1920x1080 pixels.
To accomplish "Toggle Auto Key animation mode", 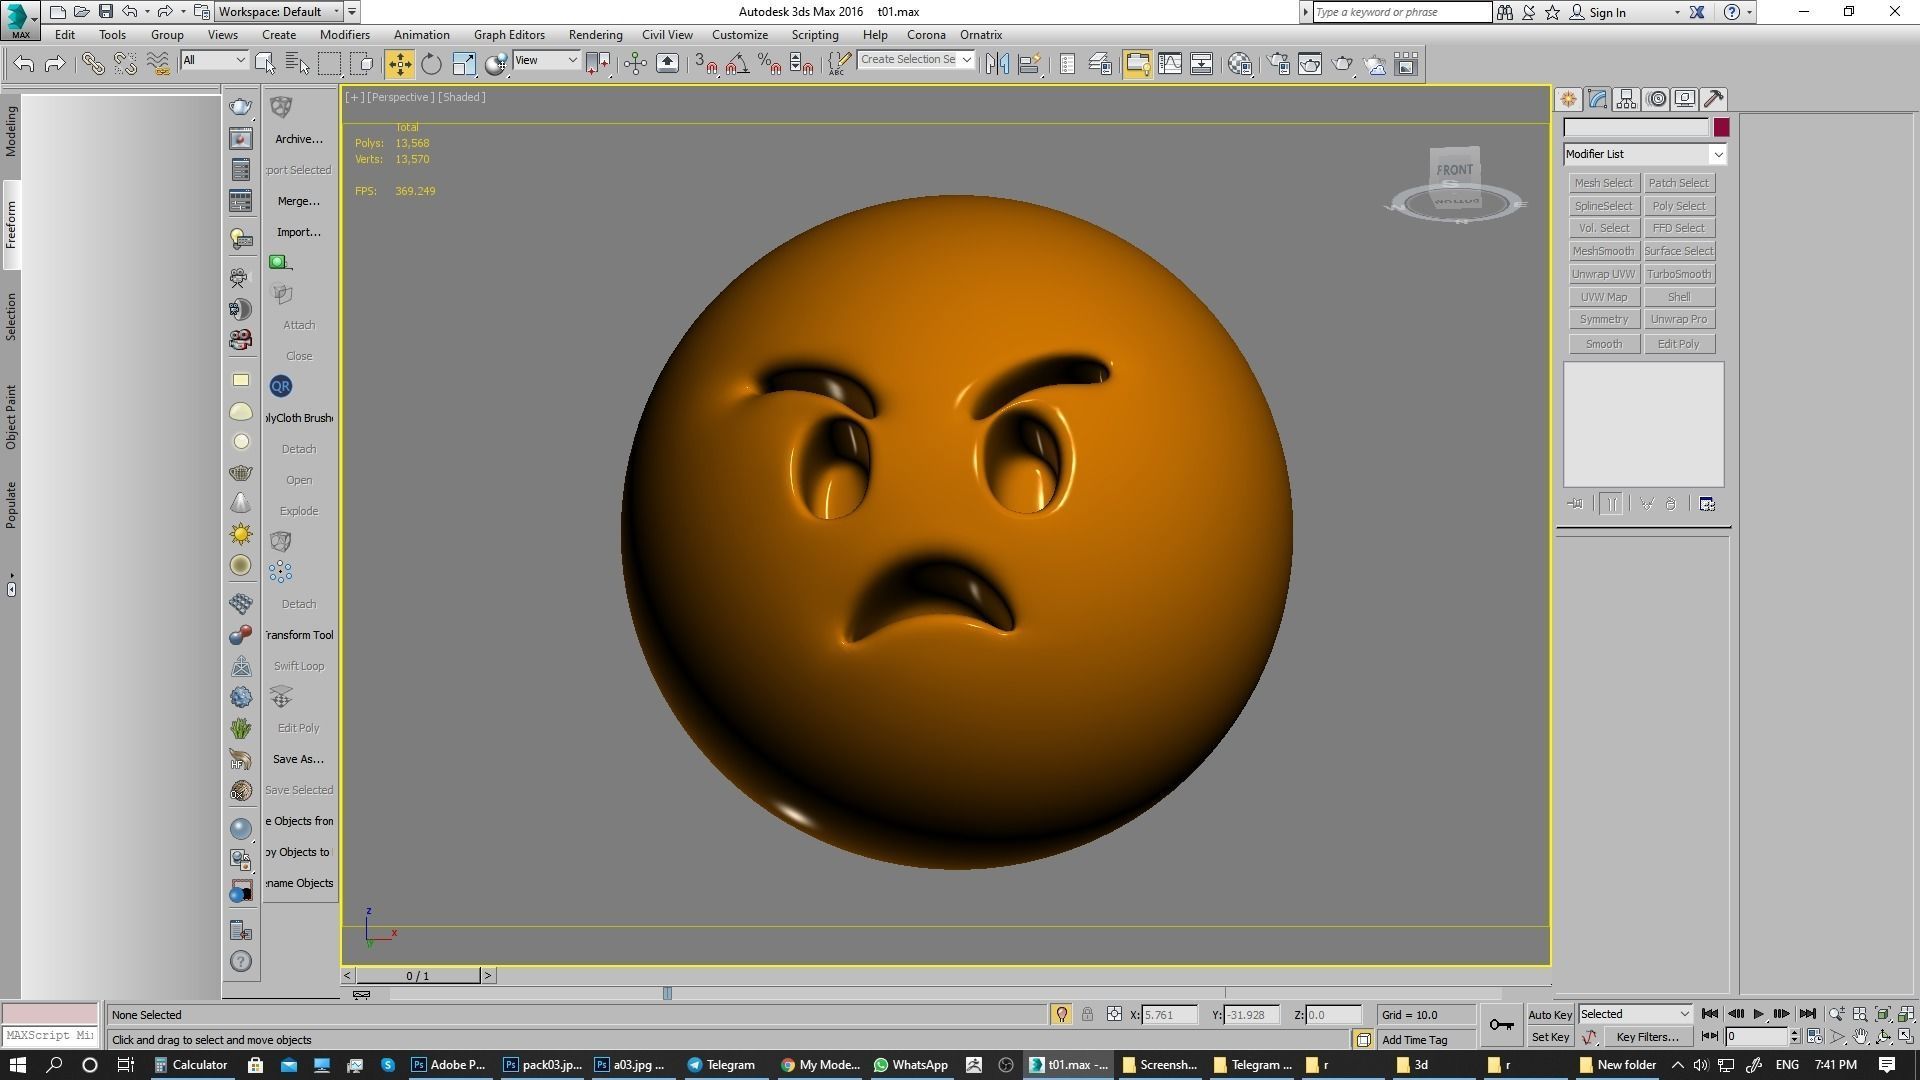I will (1550, 1014).
